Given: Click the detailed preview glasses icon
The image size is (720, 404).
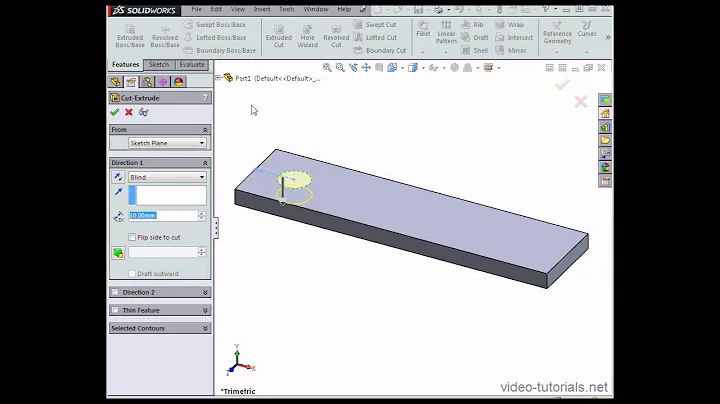Looking at the screenshot, I should pos(144,112).
